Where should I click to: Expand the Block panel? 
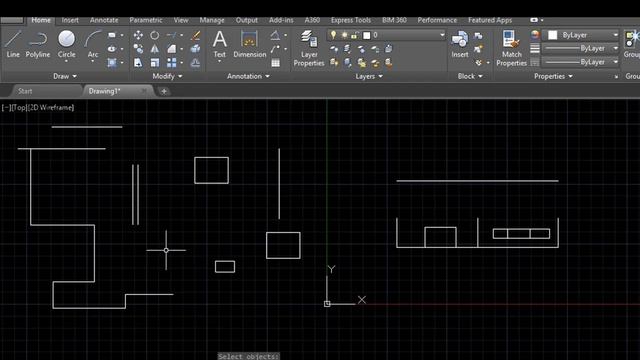(x=470, y=76)
